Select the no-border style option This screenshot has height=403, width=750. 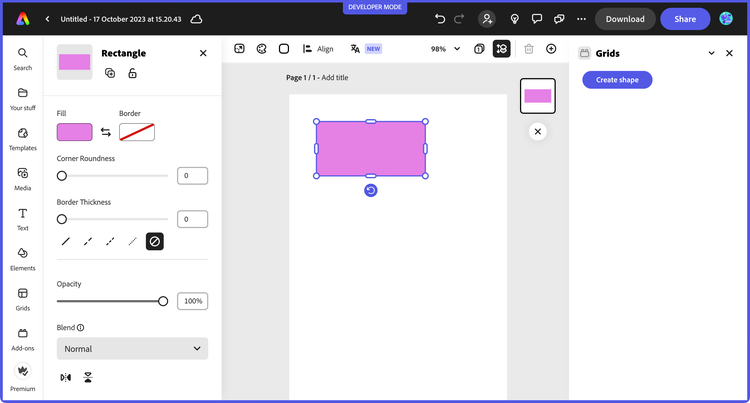pyautogui.click(x=155, y=241)
